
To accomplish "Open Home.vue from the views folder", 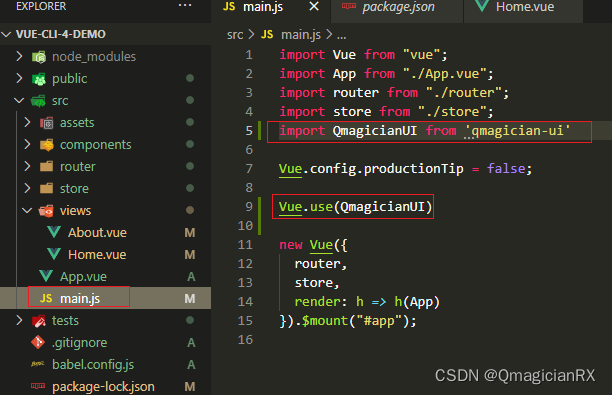I will [97, 254].
